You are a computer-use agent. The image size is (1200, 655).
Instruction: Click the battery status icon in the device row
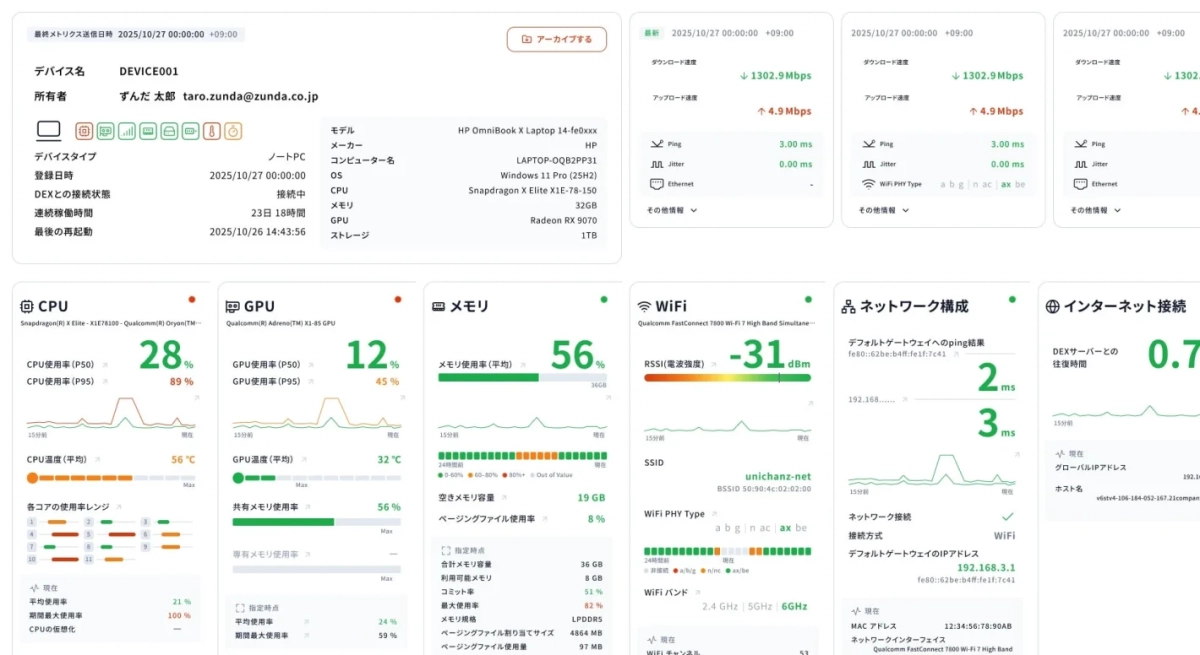tap(190, 130)
